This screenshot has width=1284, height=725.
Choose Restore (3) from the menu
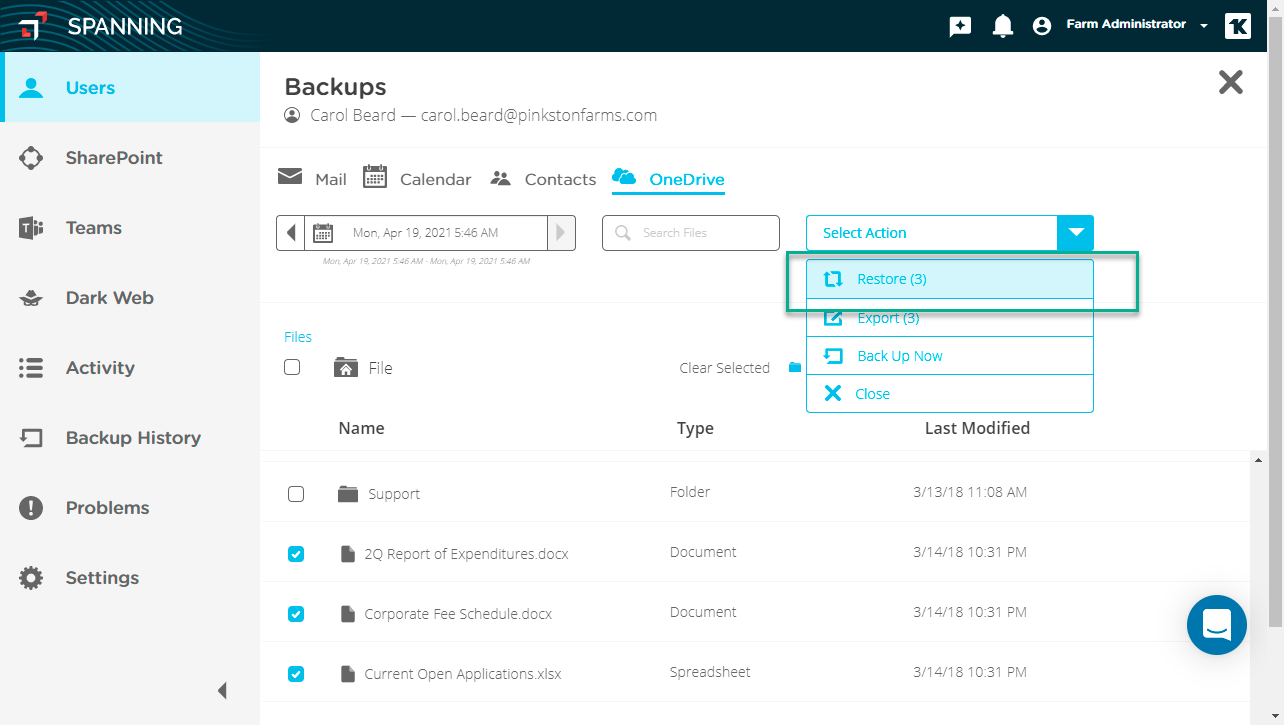click(950, 279)
